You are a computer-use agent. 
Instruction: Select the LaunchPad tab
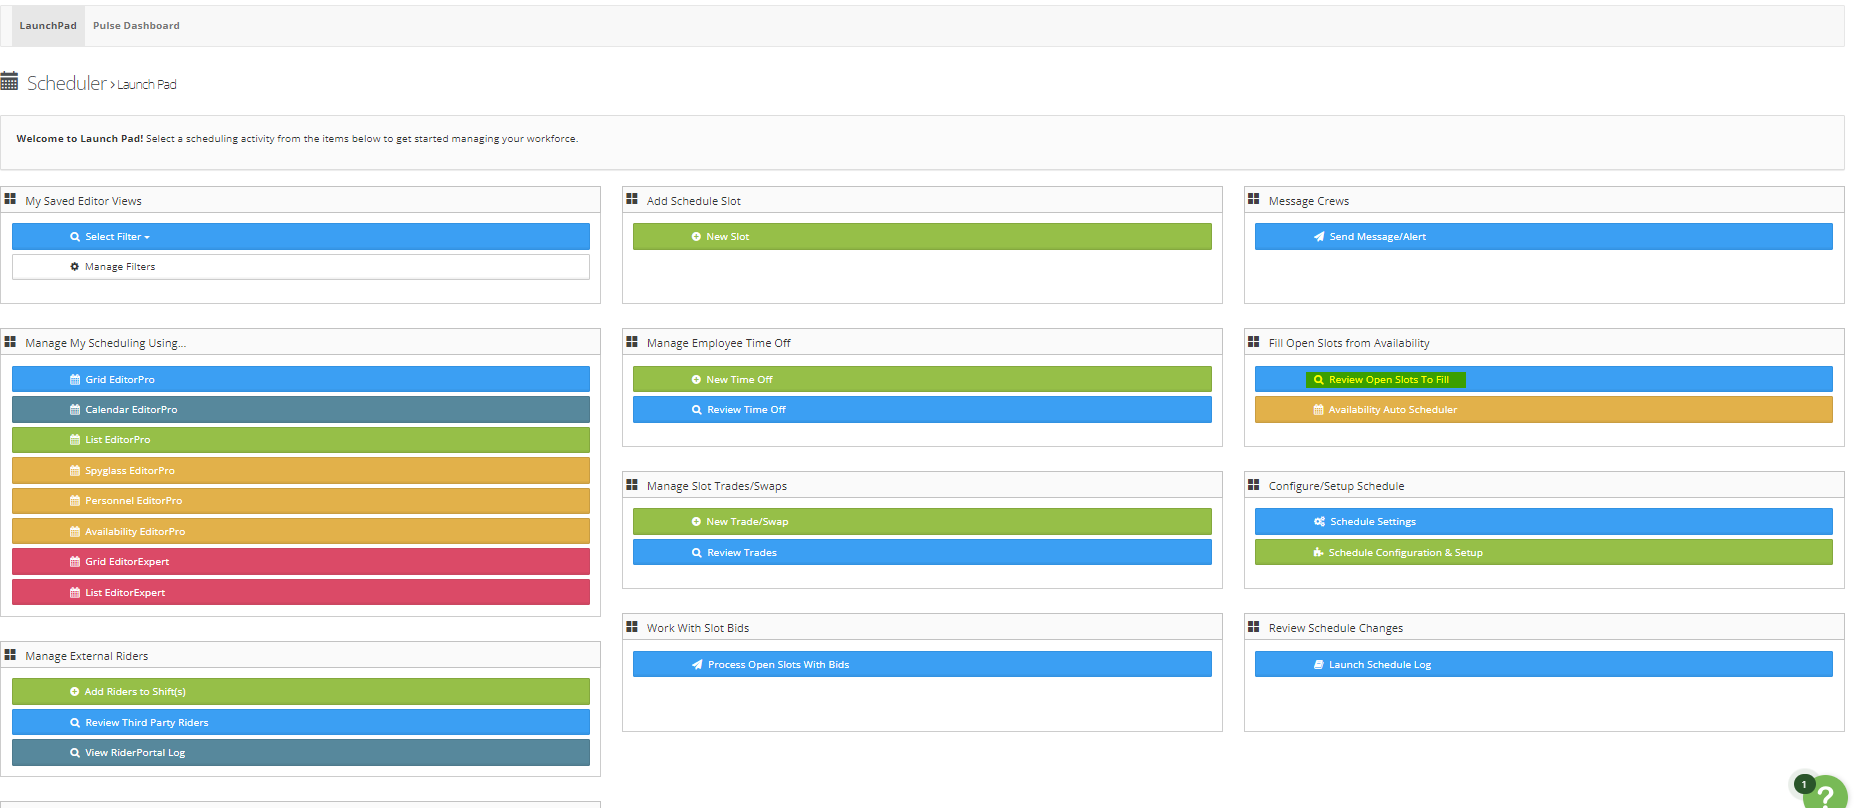[x=48, y=26]
